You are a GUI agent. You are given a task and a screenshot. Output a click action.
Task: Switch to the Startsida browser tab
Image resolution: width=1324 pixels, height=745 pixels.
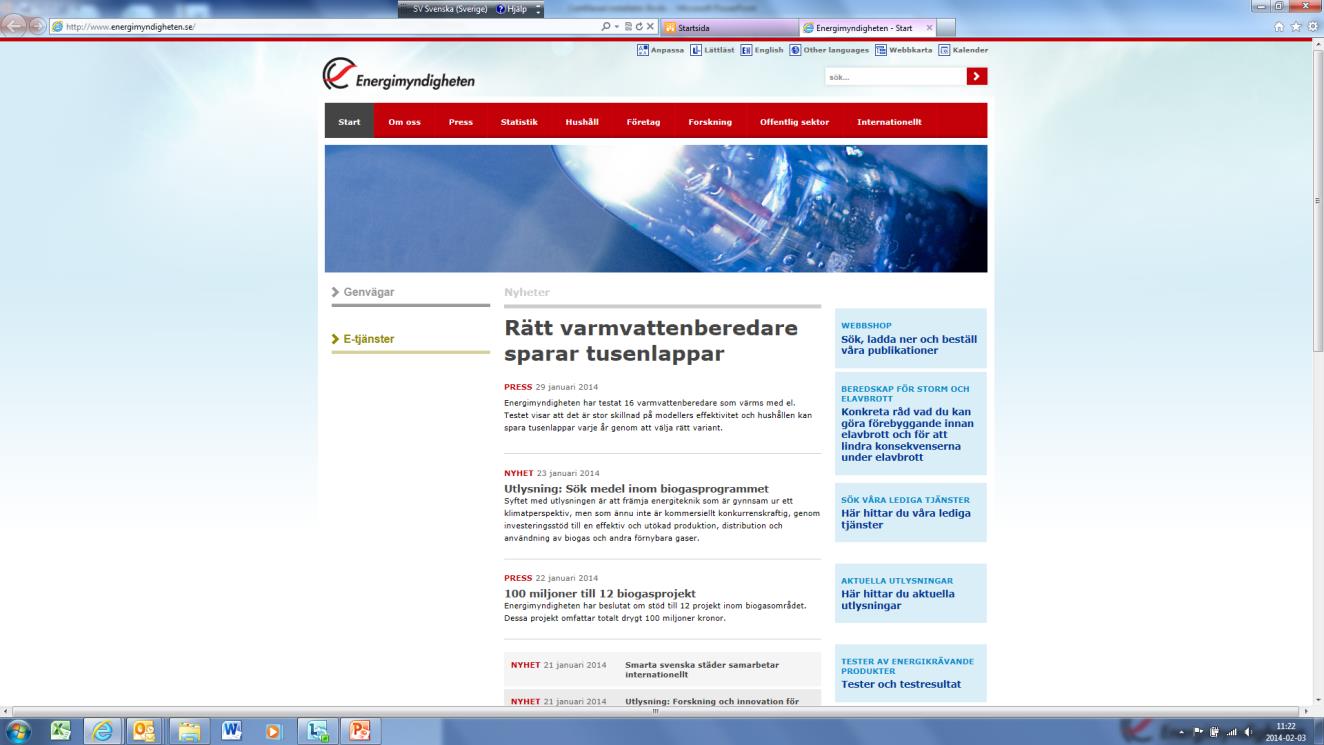[727, 27]
